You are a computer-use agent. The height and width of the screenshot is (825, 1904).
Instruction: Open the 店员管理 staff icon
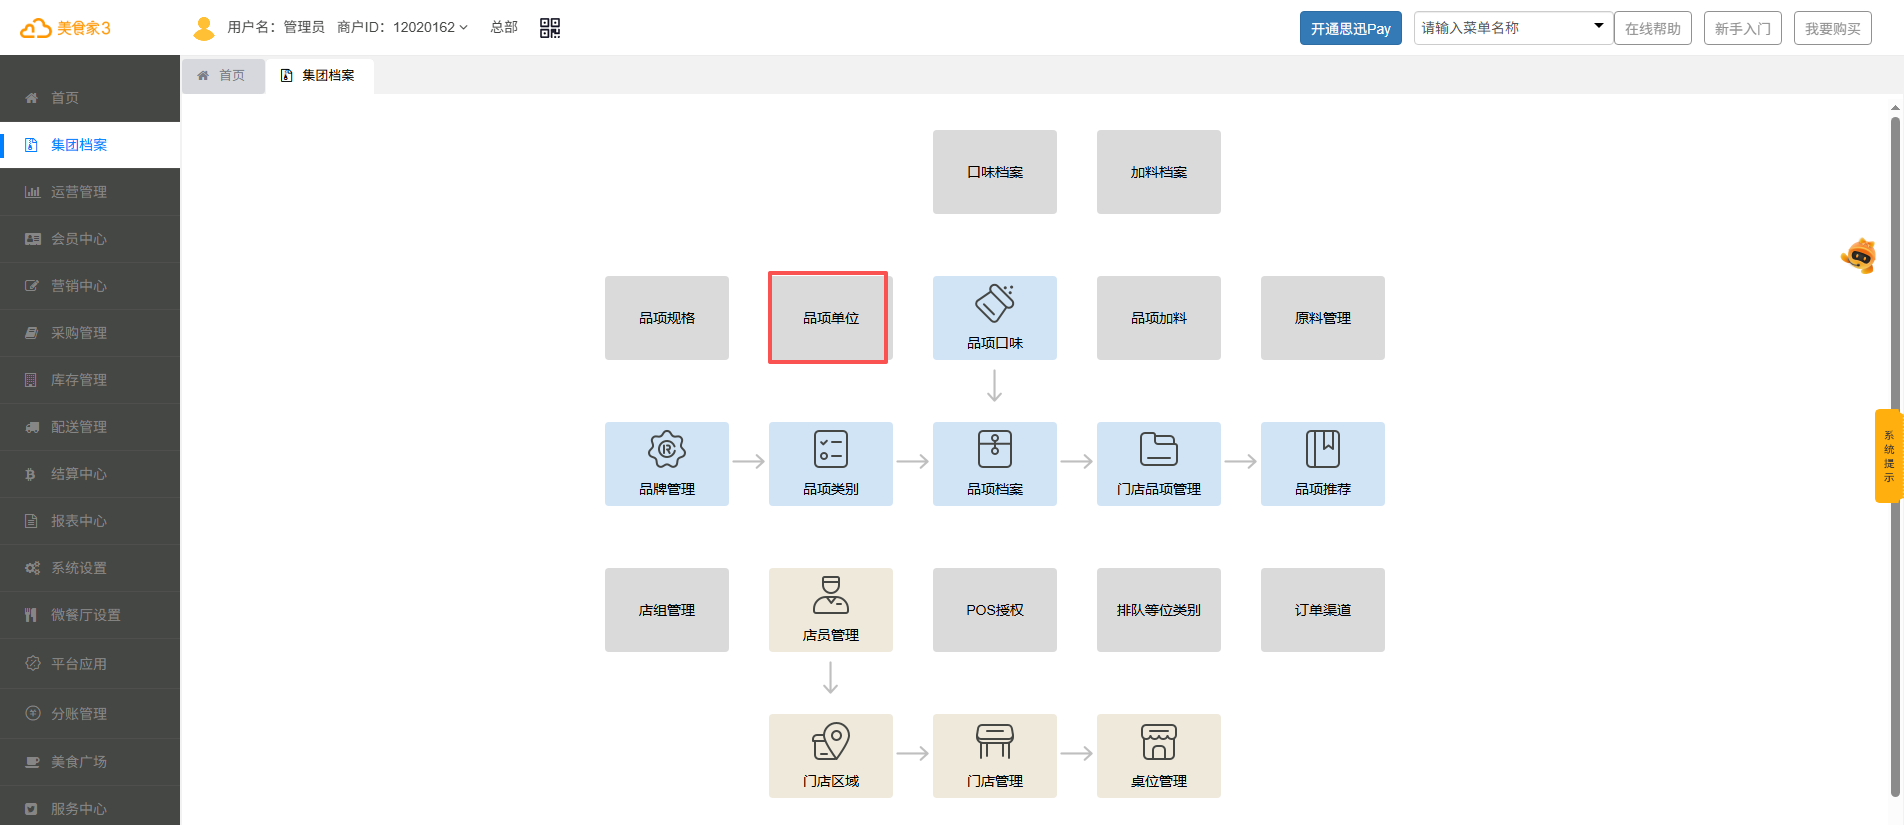coord(830,596)
